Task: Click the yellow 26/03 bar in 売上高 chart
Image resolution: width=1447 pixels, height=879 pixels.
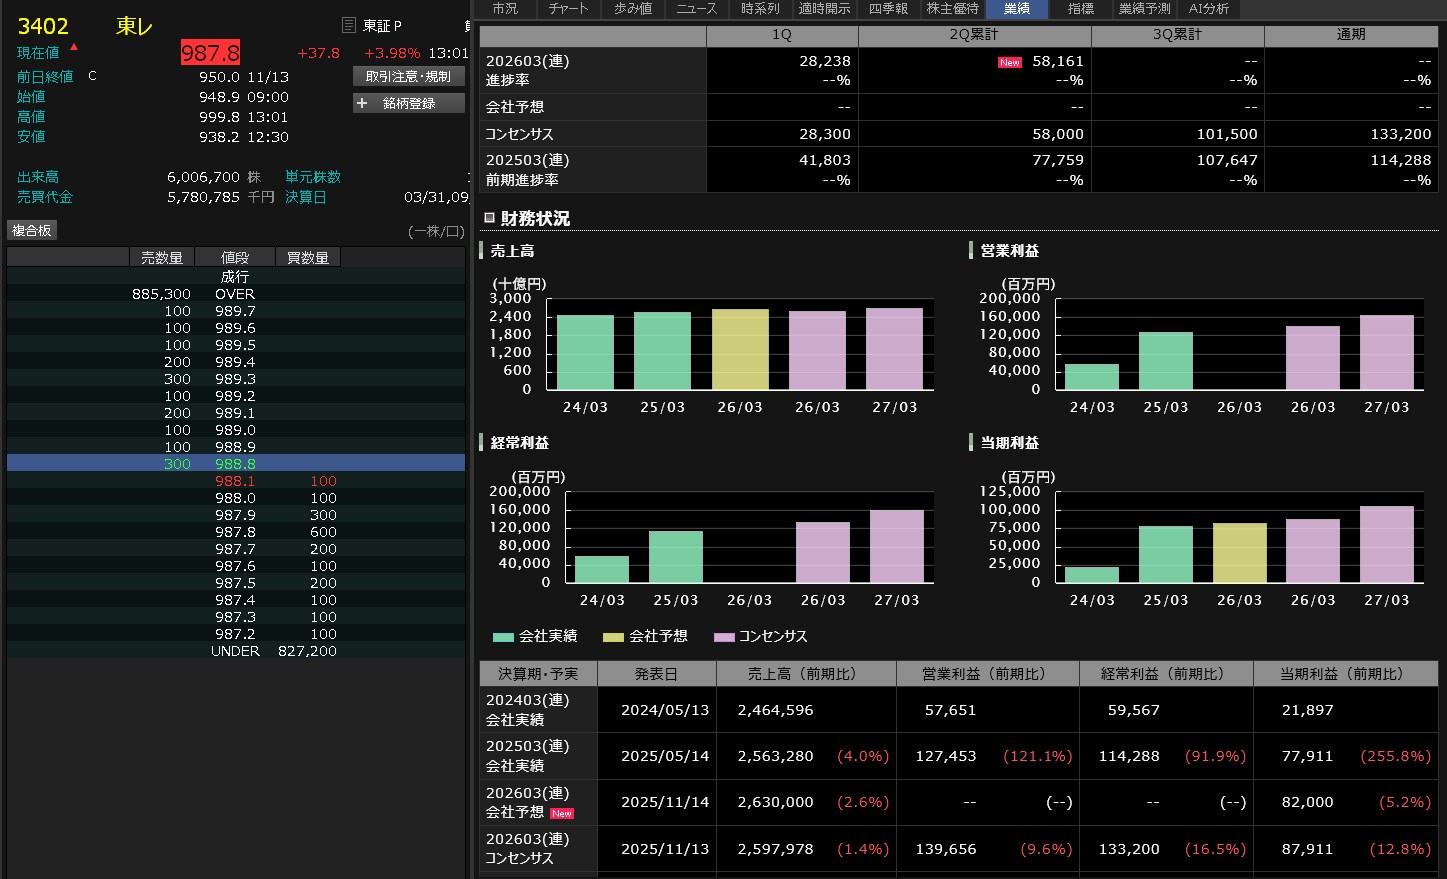Action: point(740,349)
